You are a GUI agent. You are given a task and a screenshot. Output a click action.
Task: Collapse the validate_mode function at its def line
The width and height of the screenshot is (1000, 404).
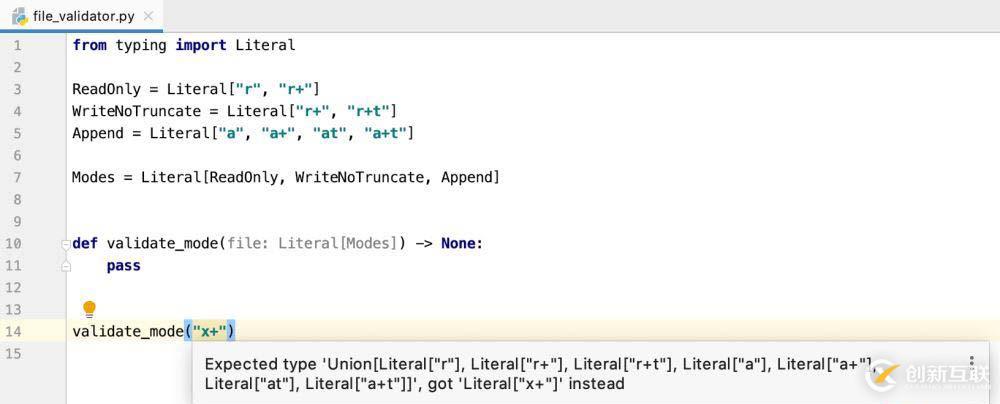pyautogui.click(x=66, y=243)
